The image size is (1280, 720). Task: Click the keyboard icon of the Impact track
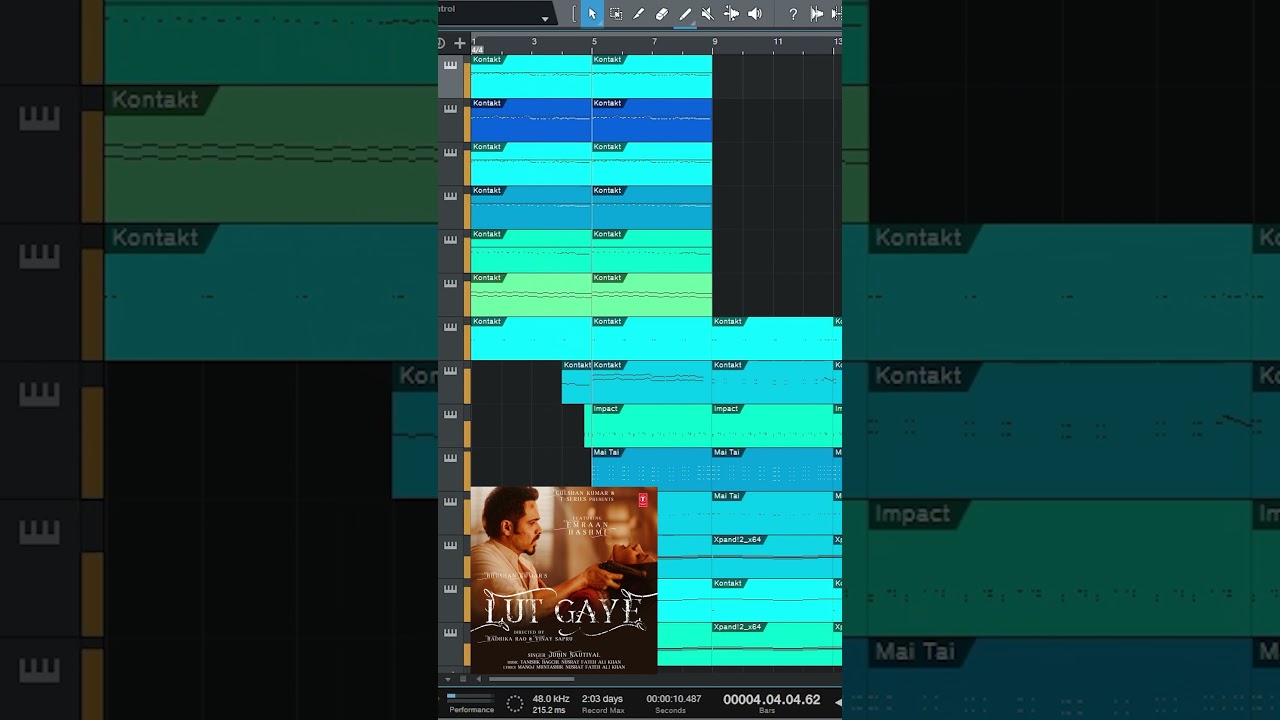coord(450,415)
